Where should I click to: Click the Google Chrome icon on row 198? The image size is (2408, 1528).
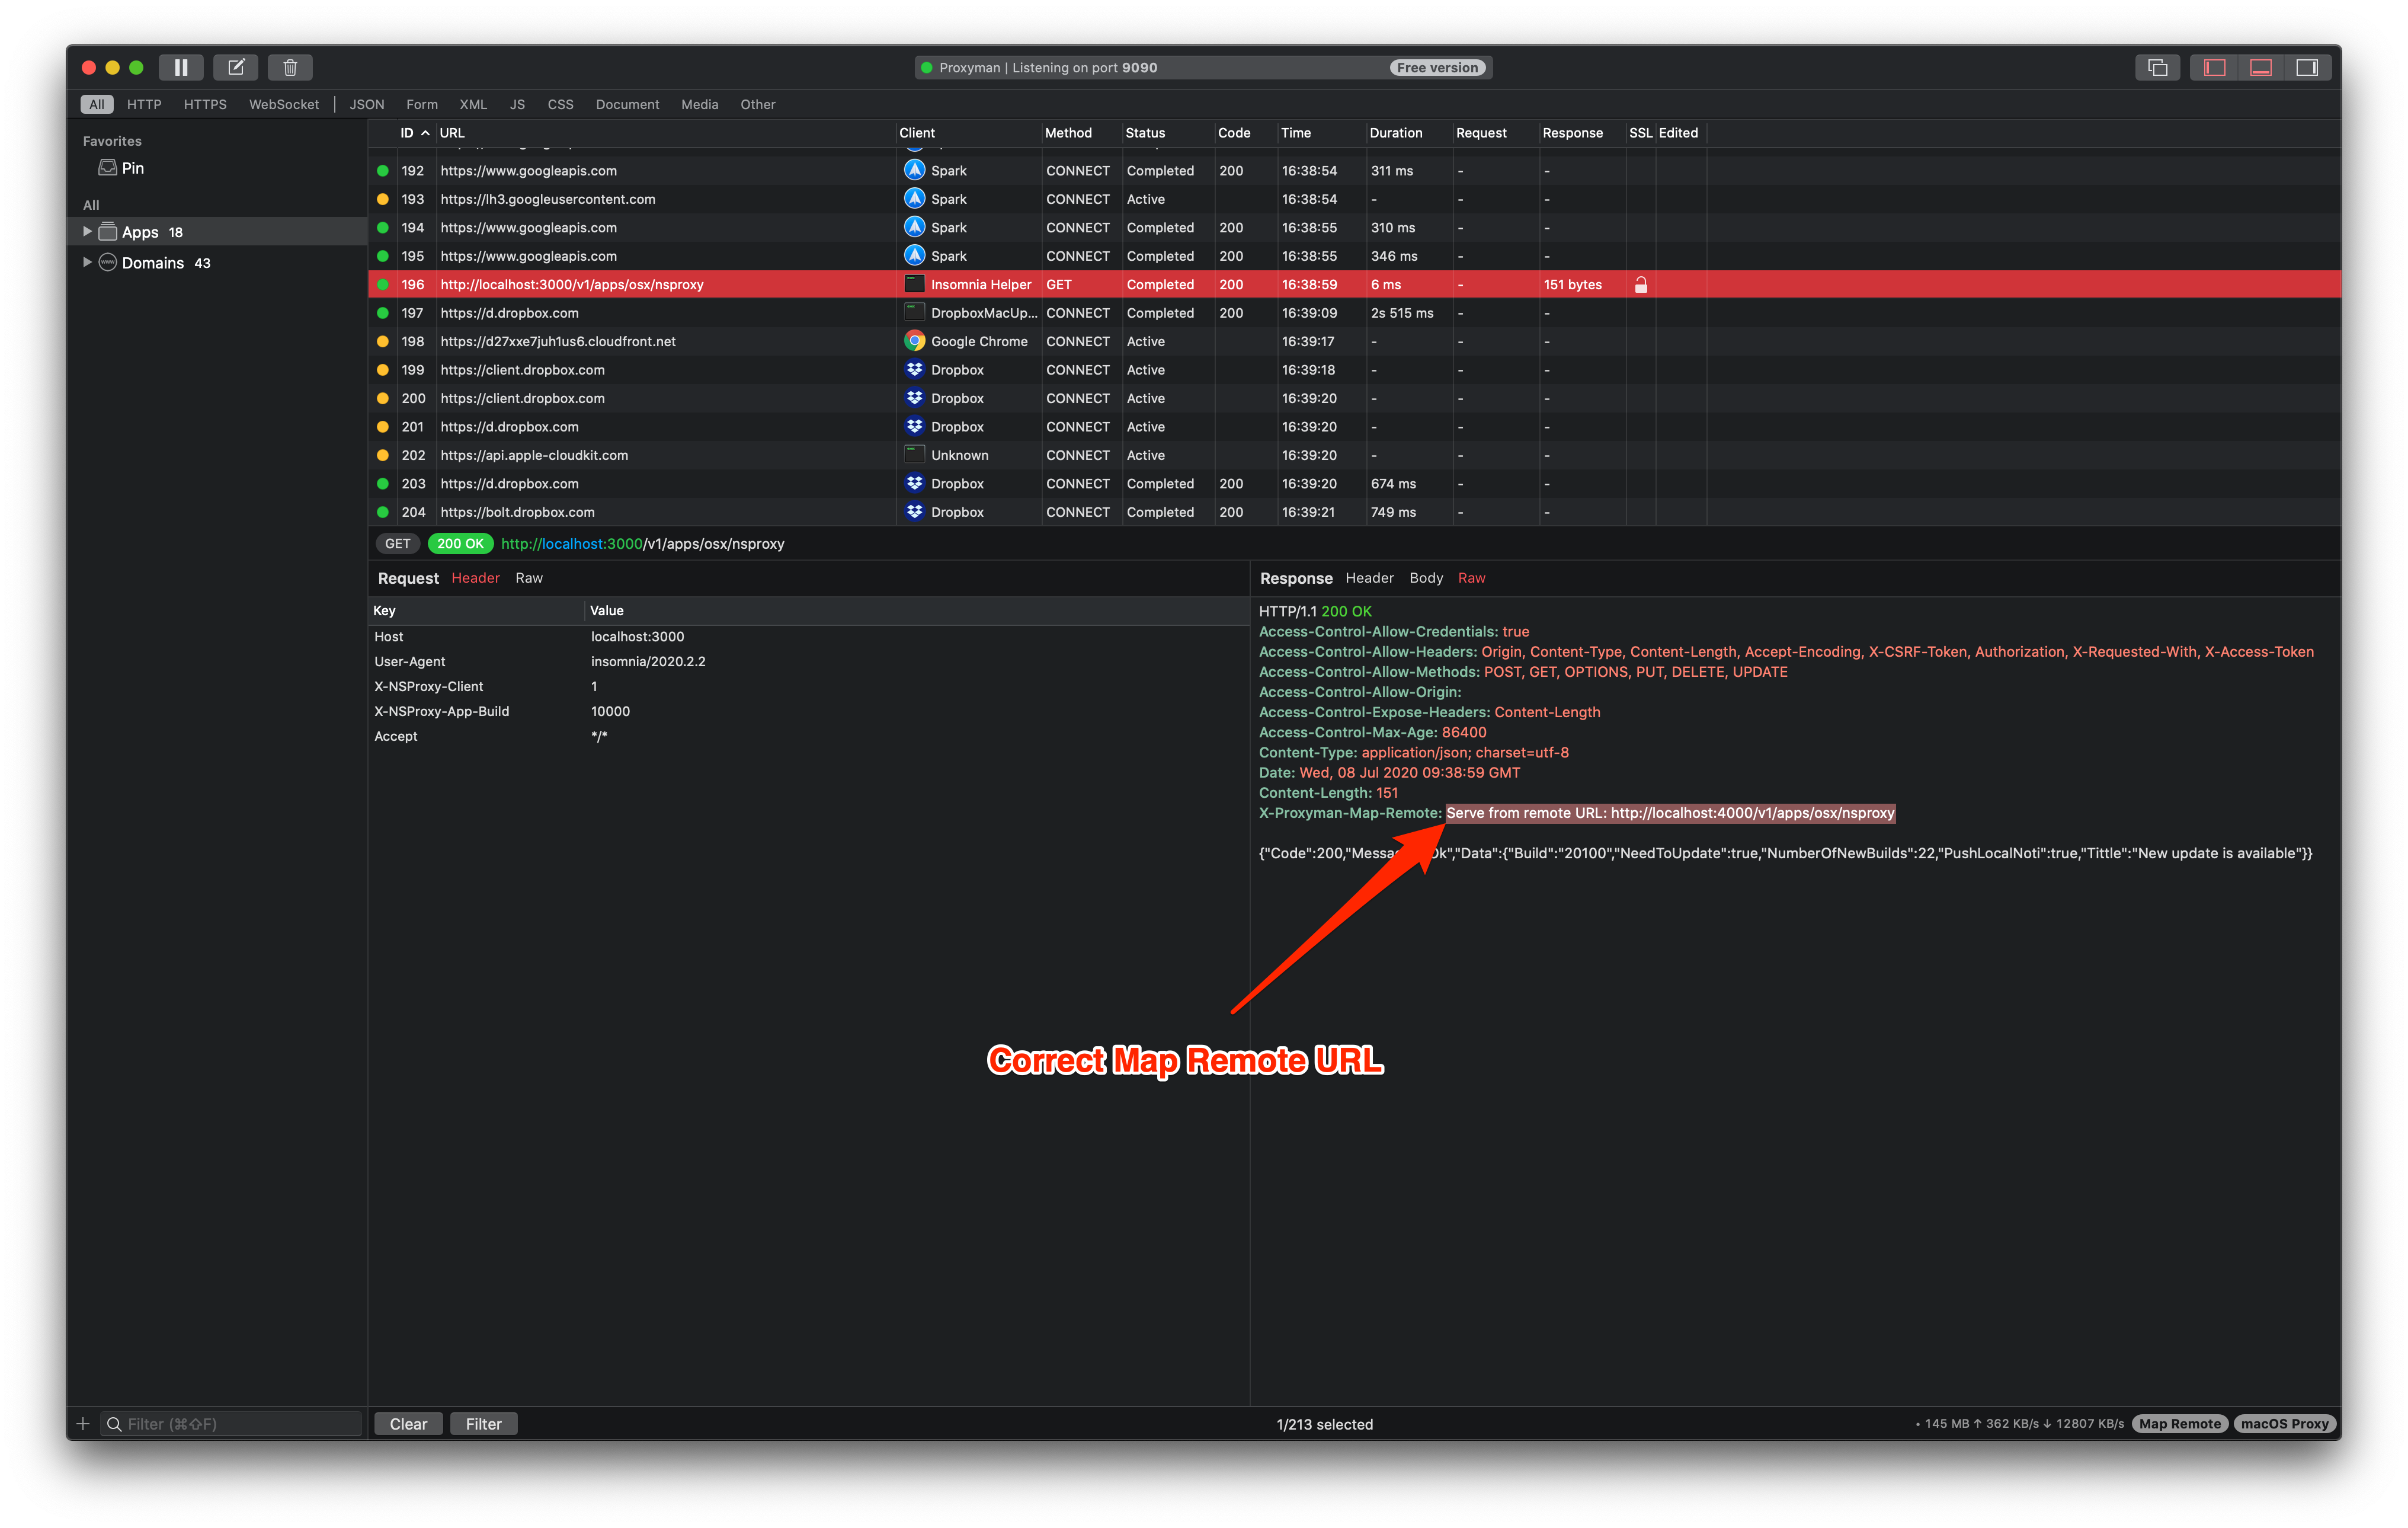click(x=915, y=341)
